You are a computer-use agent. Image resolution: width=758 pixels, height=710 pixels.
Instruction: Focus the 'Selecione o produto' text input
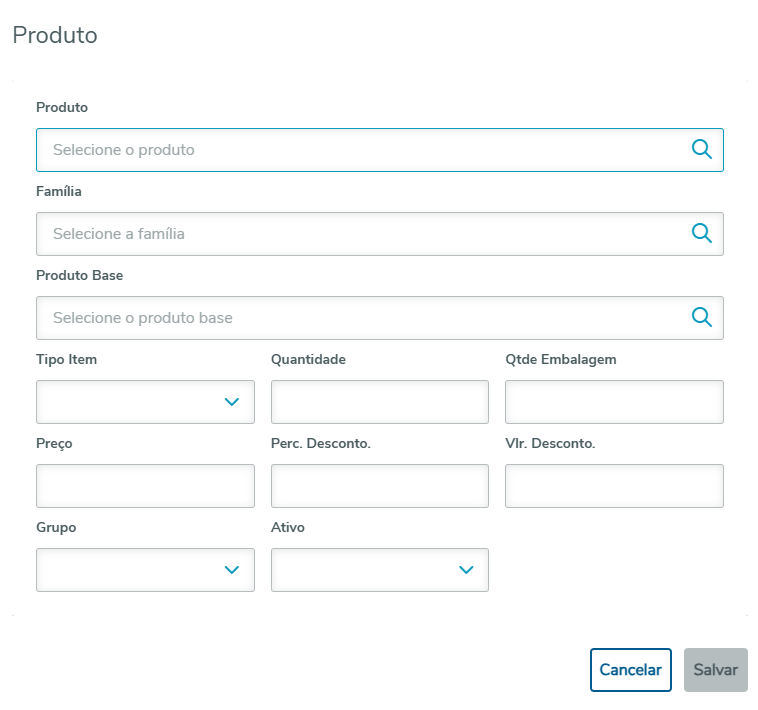(x=360, y=150)
